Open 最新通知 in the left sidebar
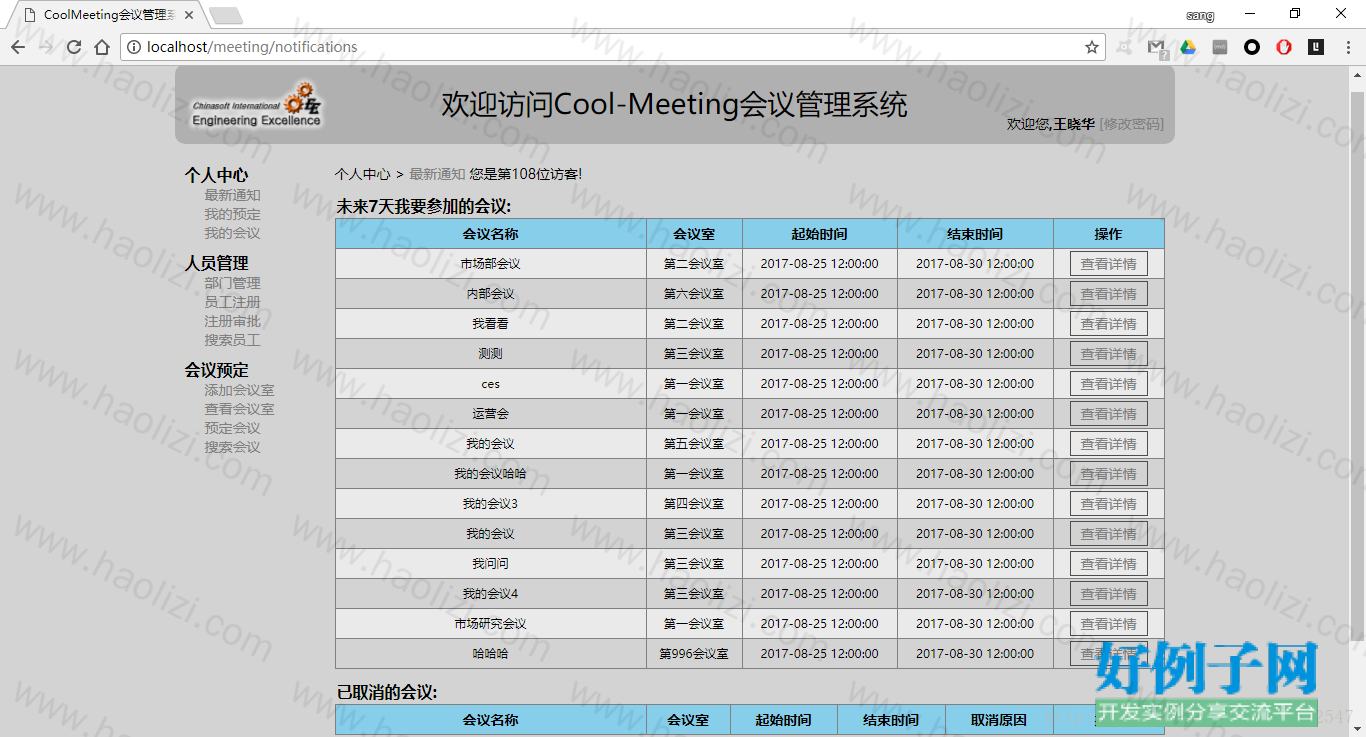This screenshot has width=1366, height=737. tap(232, 195)
